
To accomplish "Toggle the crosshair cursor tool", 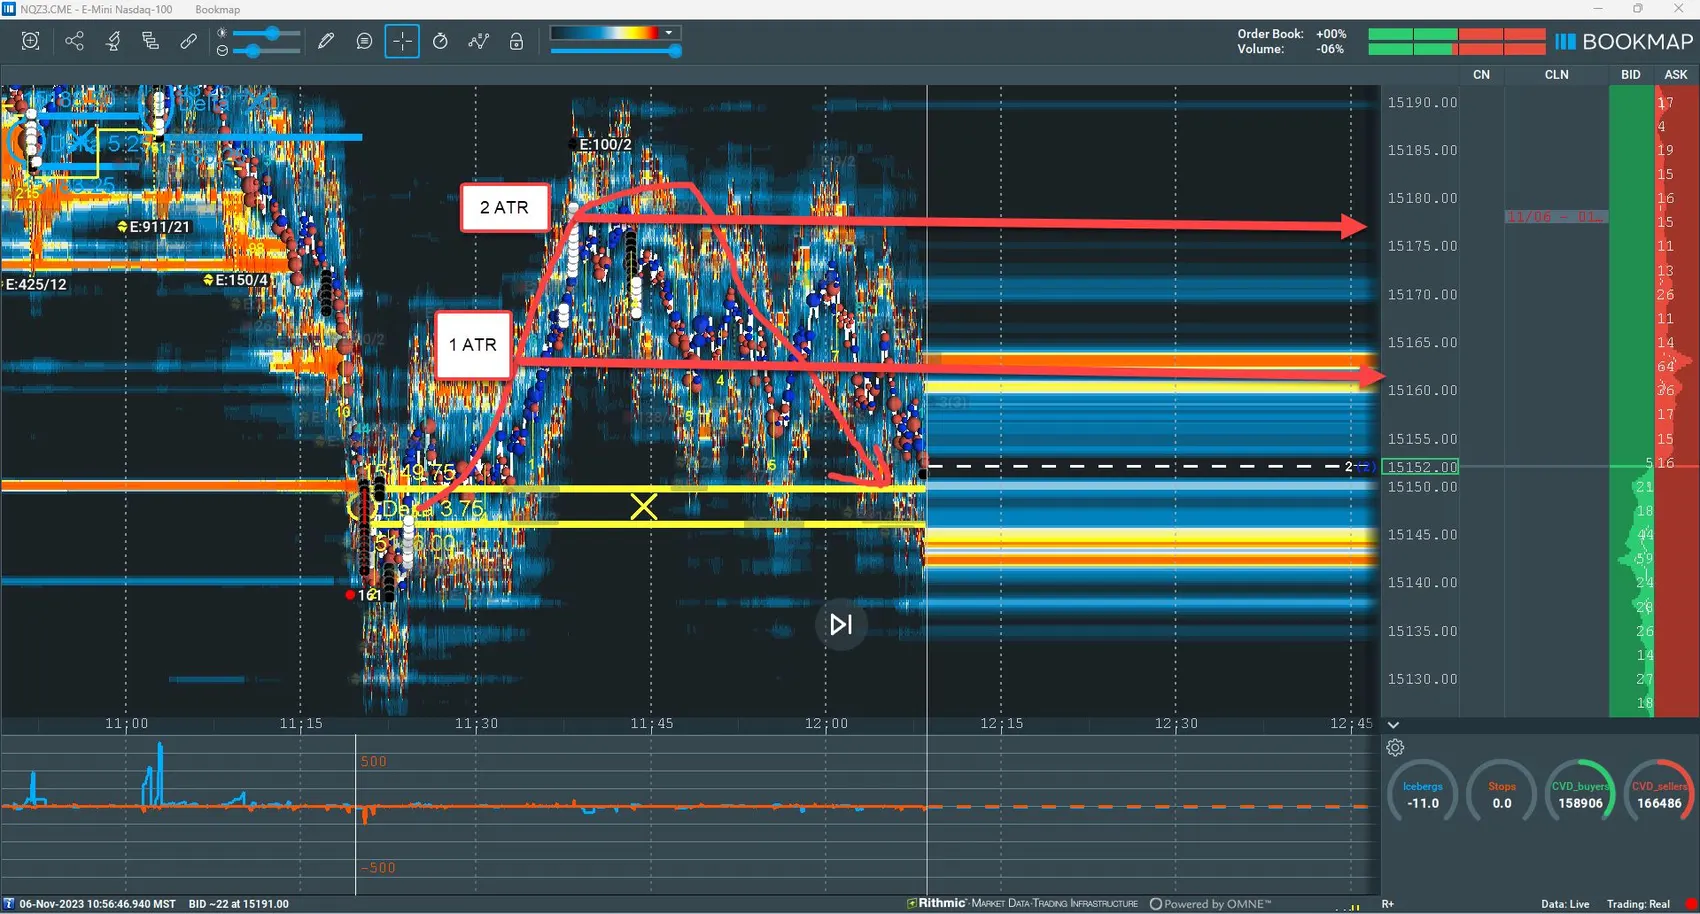I will (x=402, y=41).
